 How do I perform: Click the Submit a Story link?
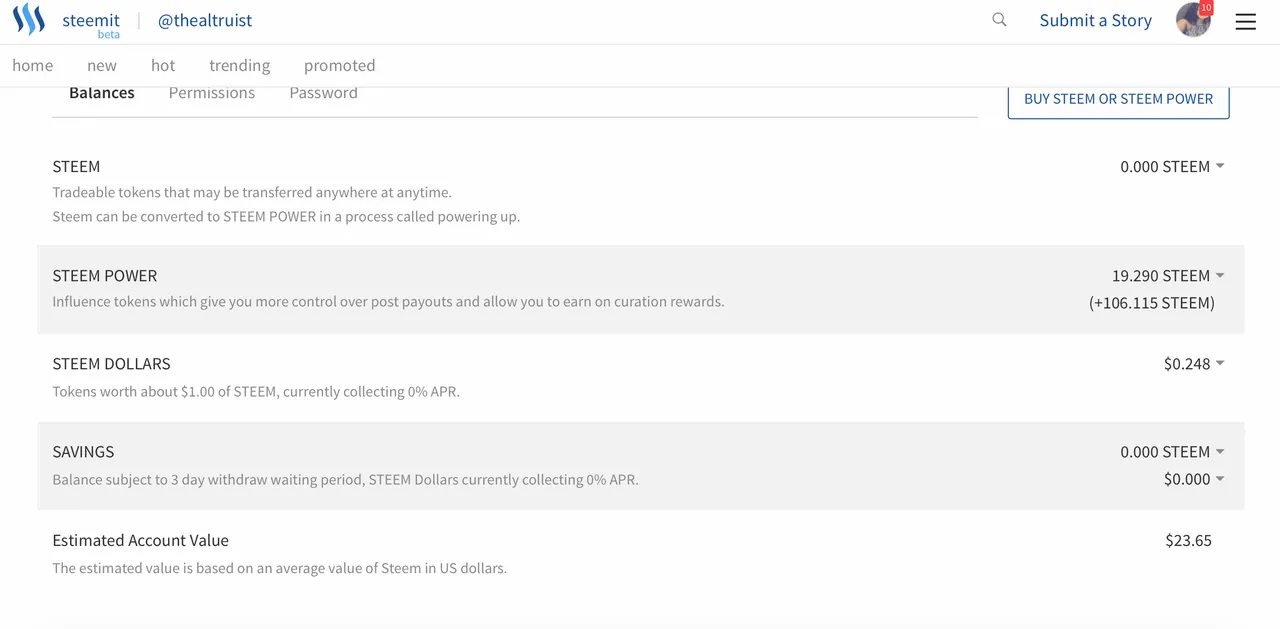coord(1095,20)
